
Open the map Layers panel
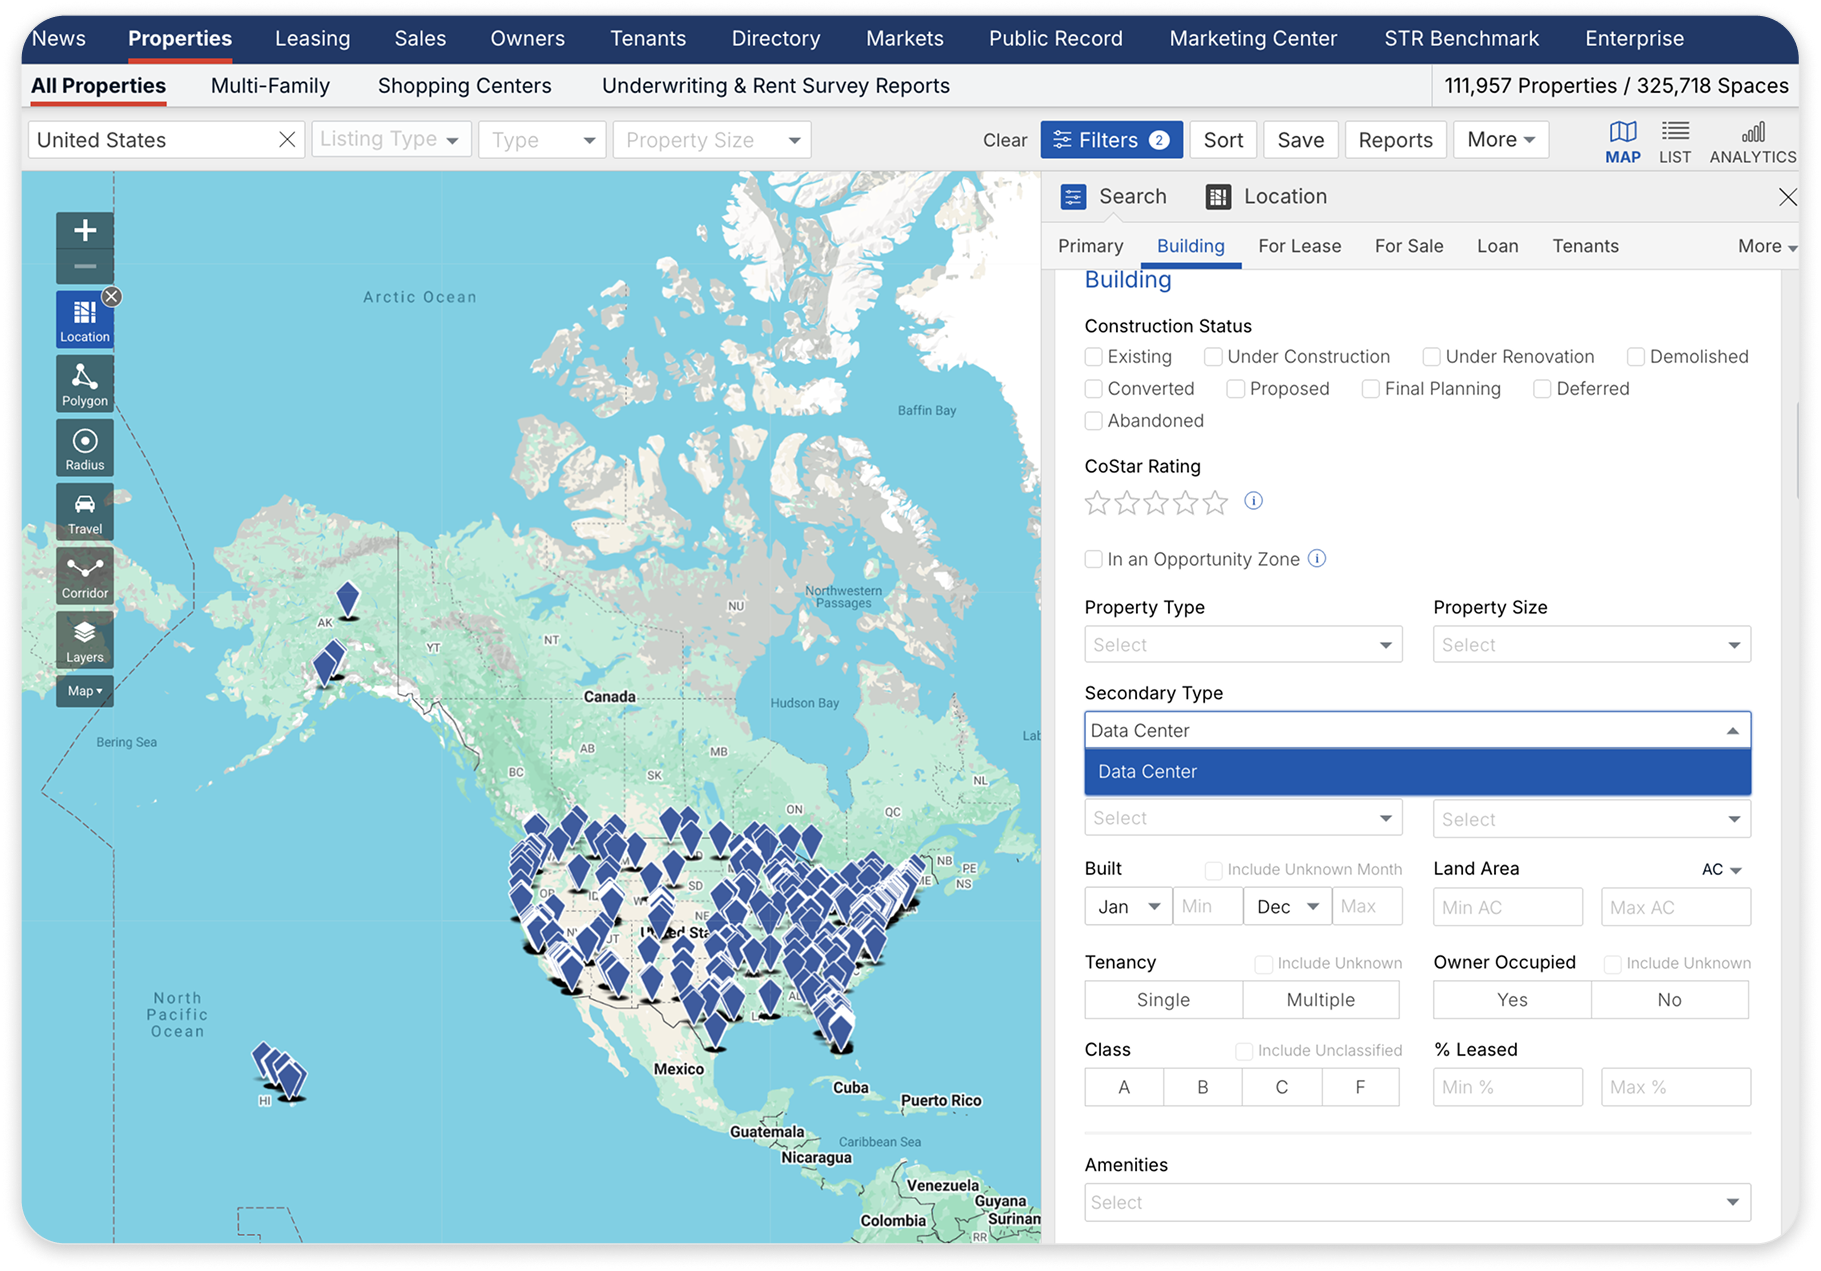tap(84, 639)
